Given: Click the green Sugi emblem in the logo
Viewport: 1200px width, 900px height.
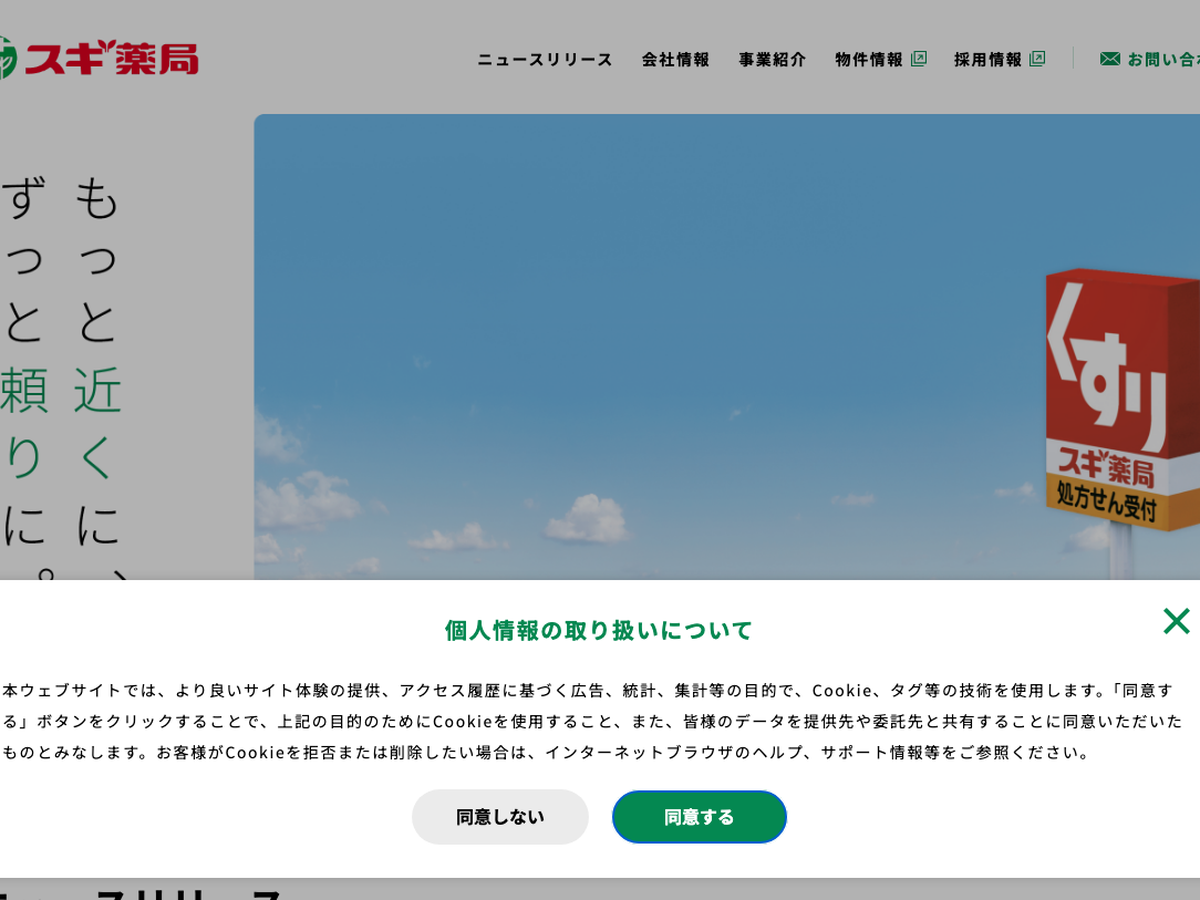Looking at the screenshot, I should 6,59.
